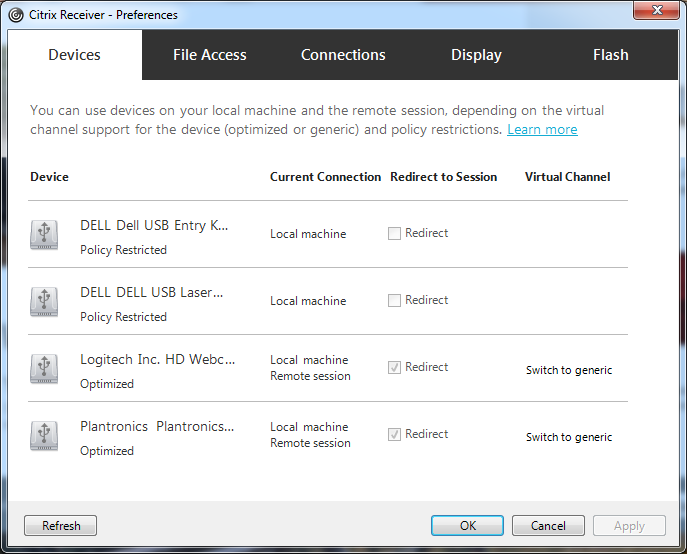The width and height of the screenshot is (687, 554).
Task: Open the Learn more link
Action: pos(542,130)
